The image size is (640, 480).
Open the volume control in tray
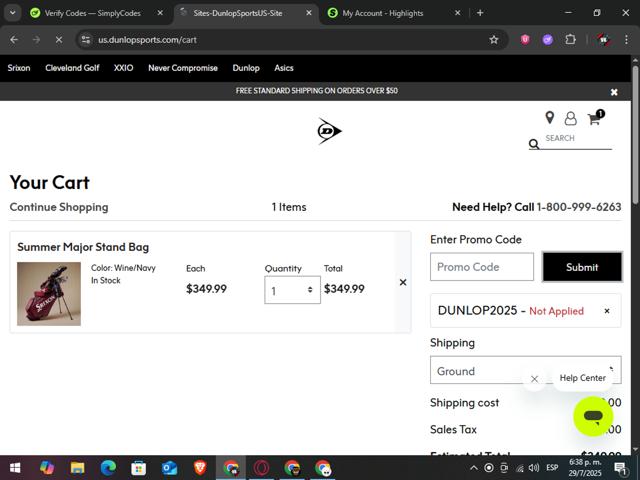[x=534, y=468]
